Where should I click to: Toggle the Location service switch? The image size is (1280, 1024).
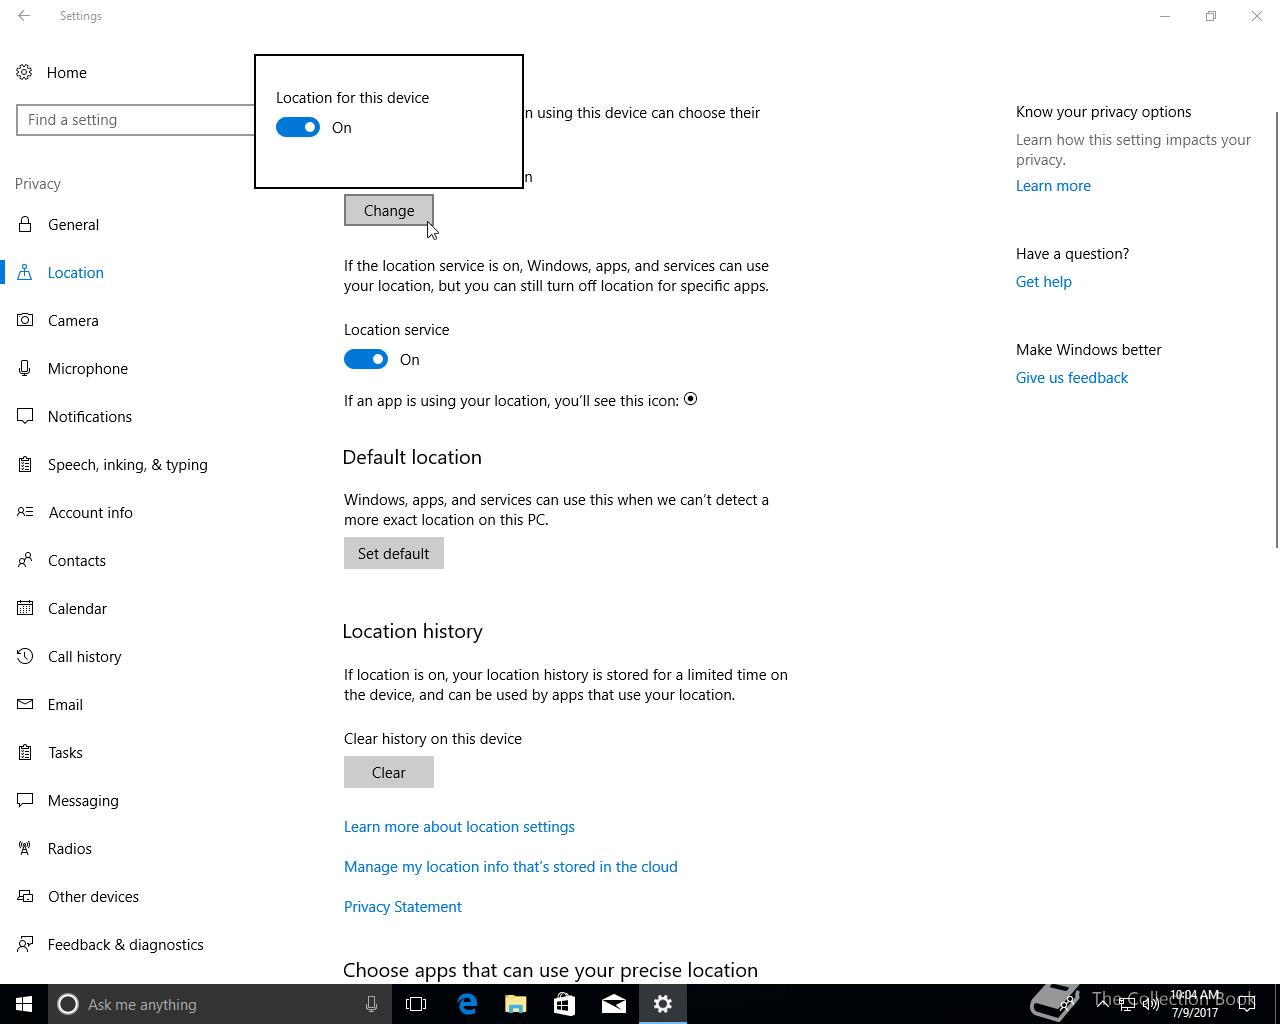366,359
